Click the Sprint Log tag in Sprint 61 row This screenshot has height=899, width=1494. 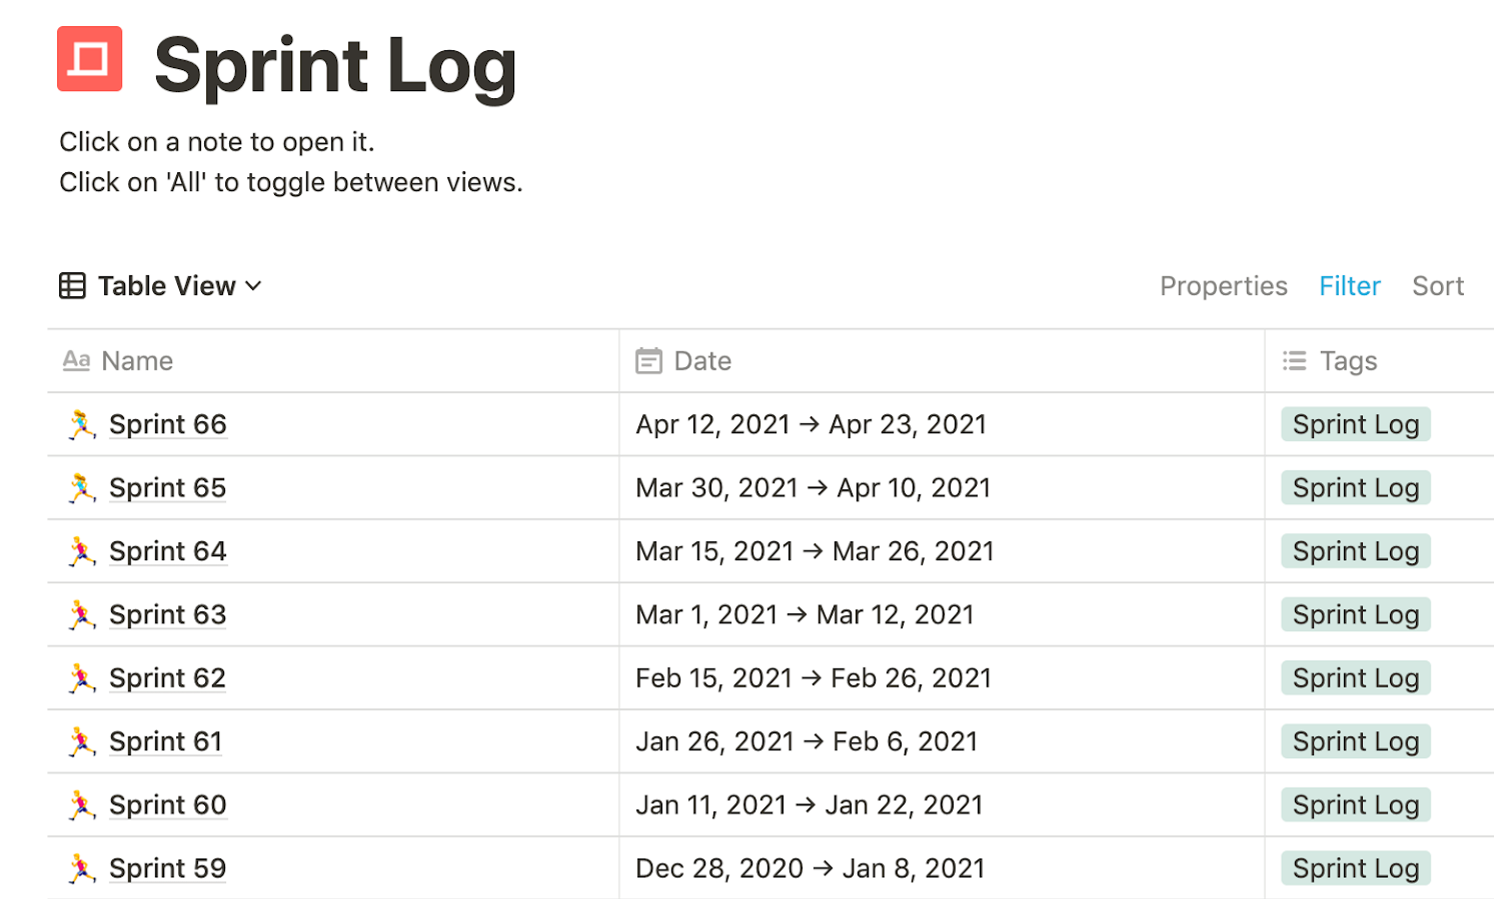[1356, 741]
